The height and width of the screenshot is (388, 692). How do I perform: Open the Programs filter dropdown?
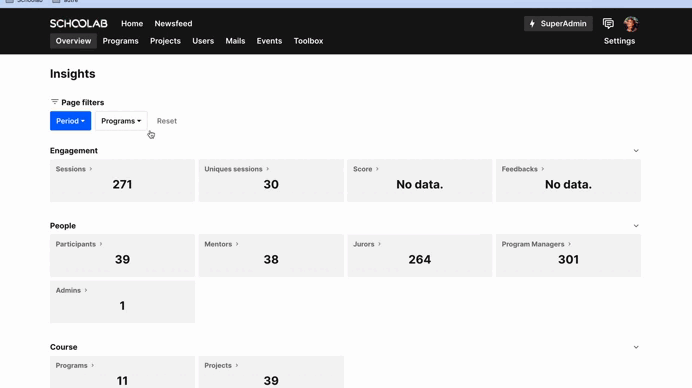[x=121, y=121]
